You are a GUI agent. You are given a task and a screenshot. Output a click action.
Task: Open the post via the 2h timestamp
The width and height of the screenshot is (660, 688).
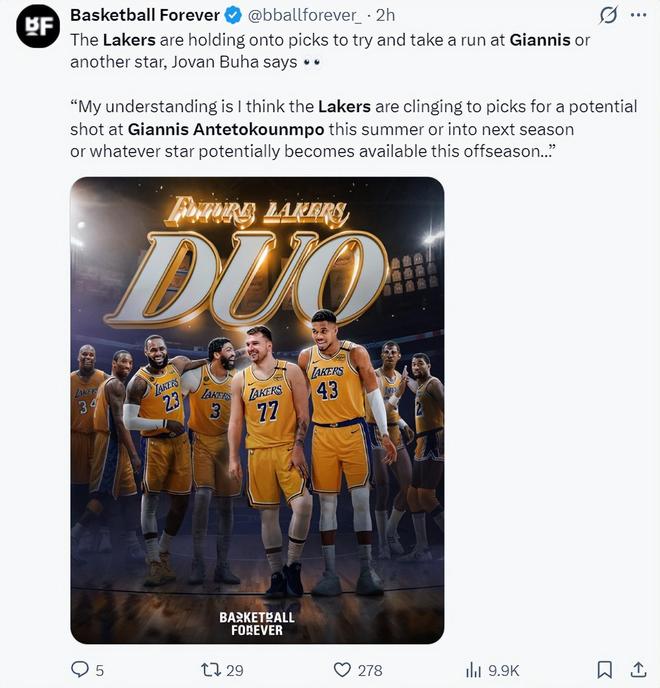(385, 16)
